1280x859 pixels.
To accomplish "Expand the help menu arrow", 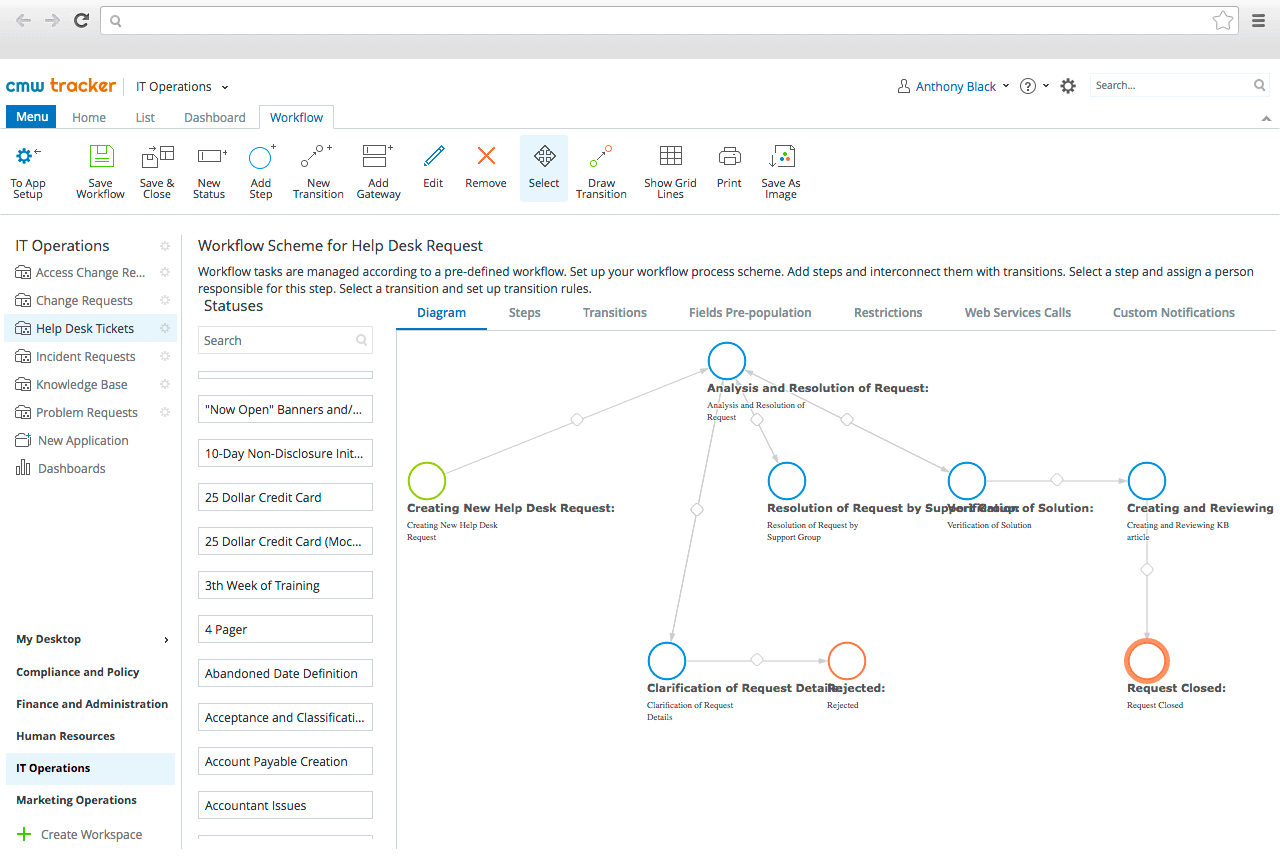I will [1046, 86].
